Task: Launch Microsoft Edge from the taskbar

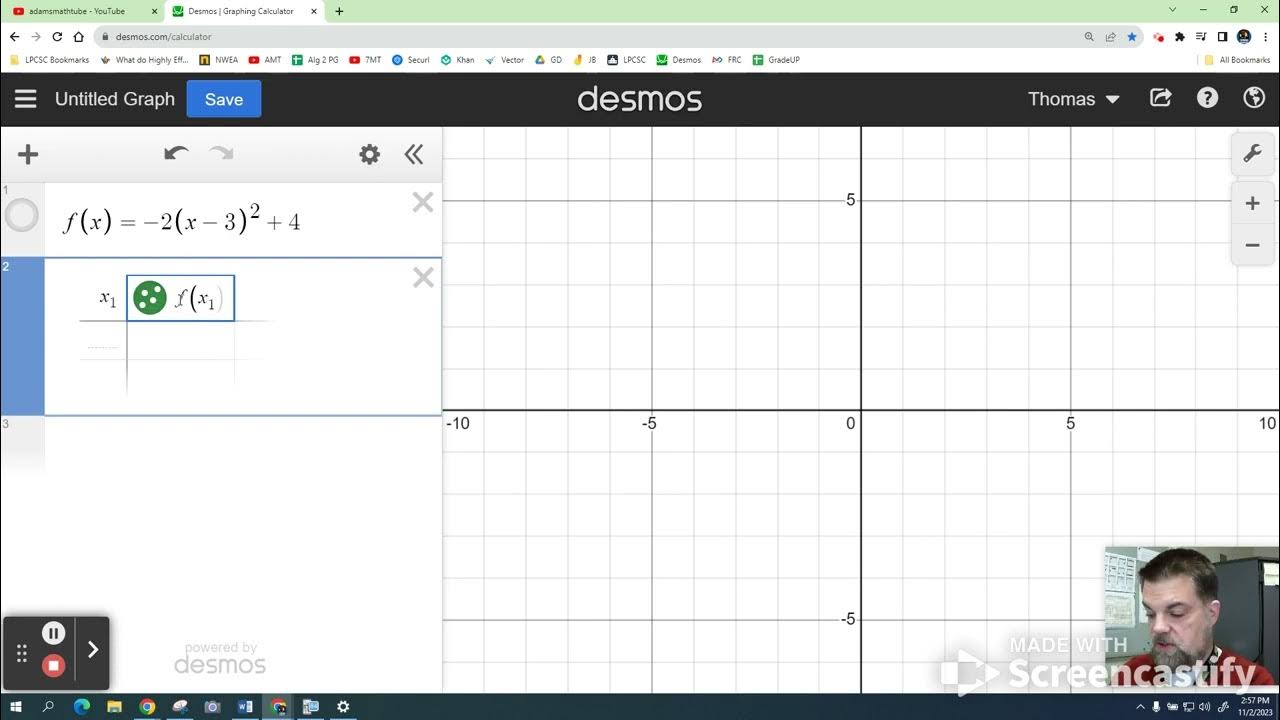Action: coord(81,706)
